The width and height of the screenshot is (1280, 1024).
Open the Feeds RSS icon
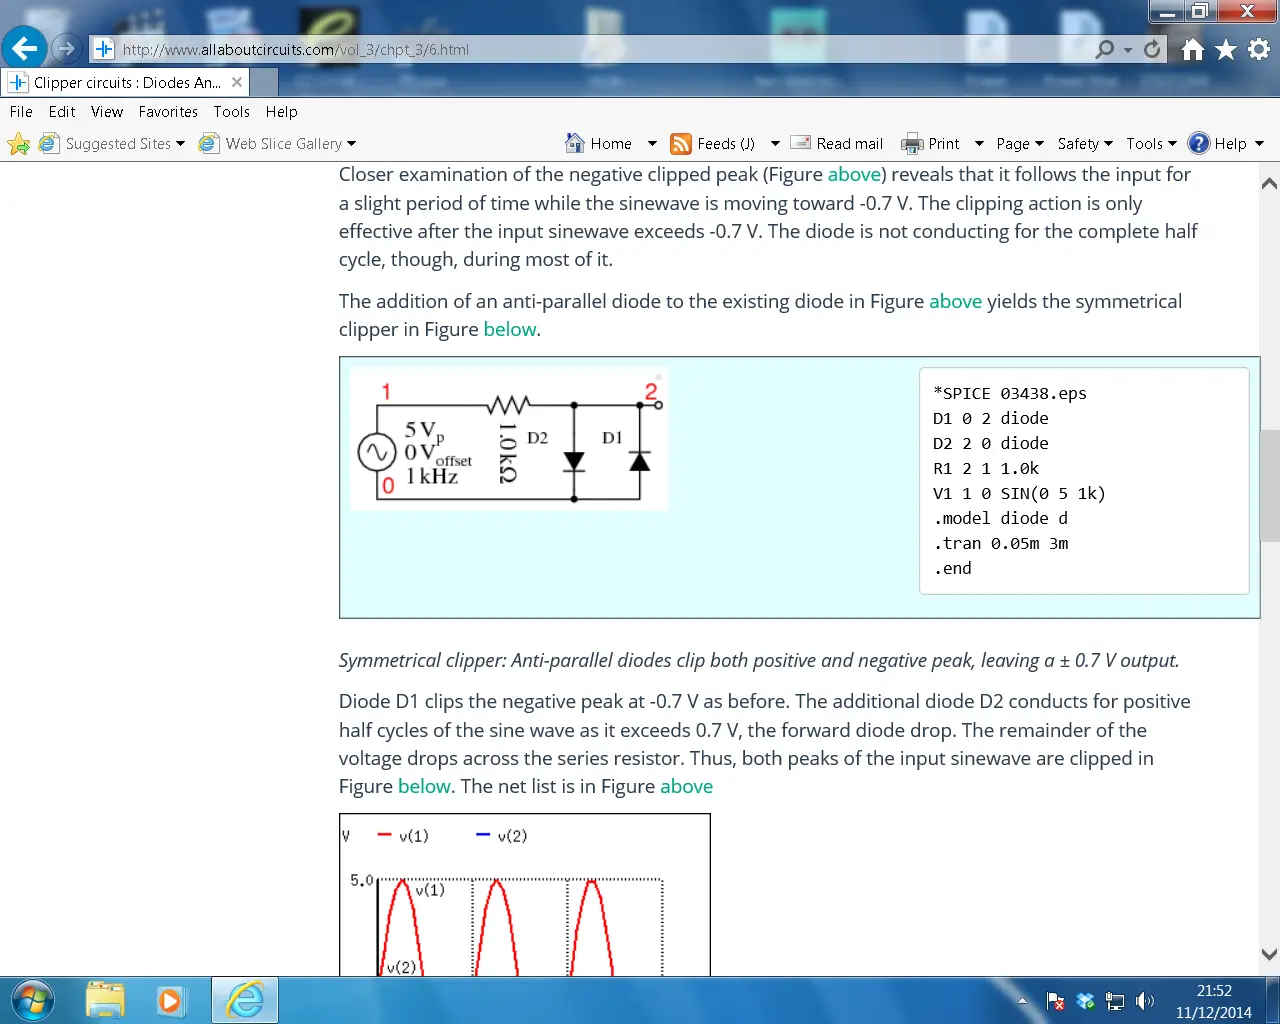[681, 144]
